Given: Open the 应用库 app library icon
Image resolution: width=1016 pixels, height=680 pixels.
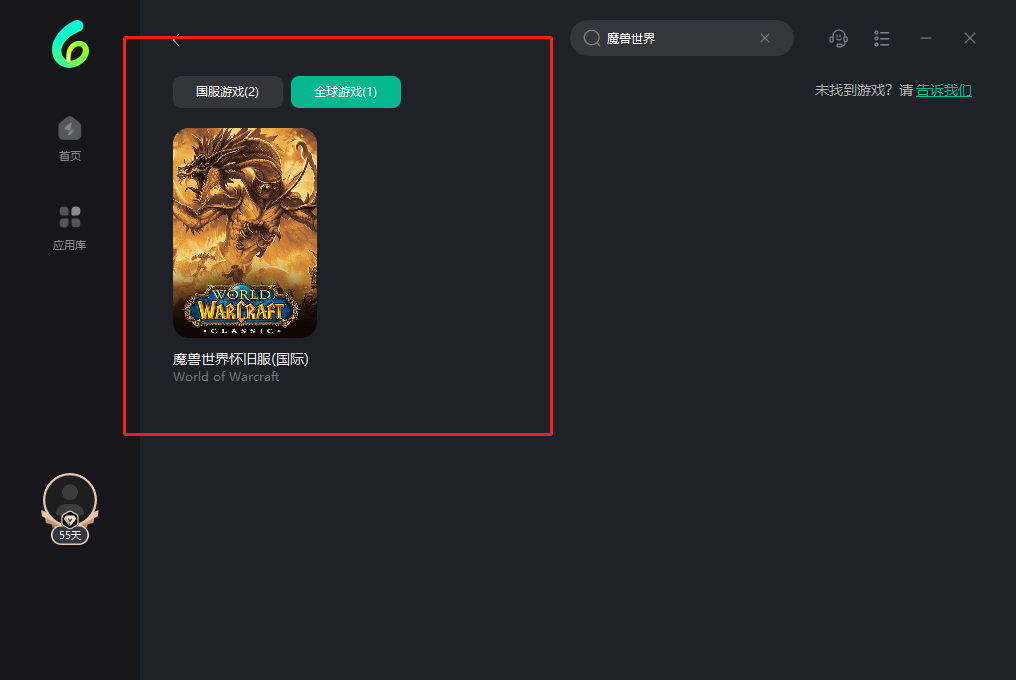Looking at the screenshot, I should (x=69, y=217).
